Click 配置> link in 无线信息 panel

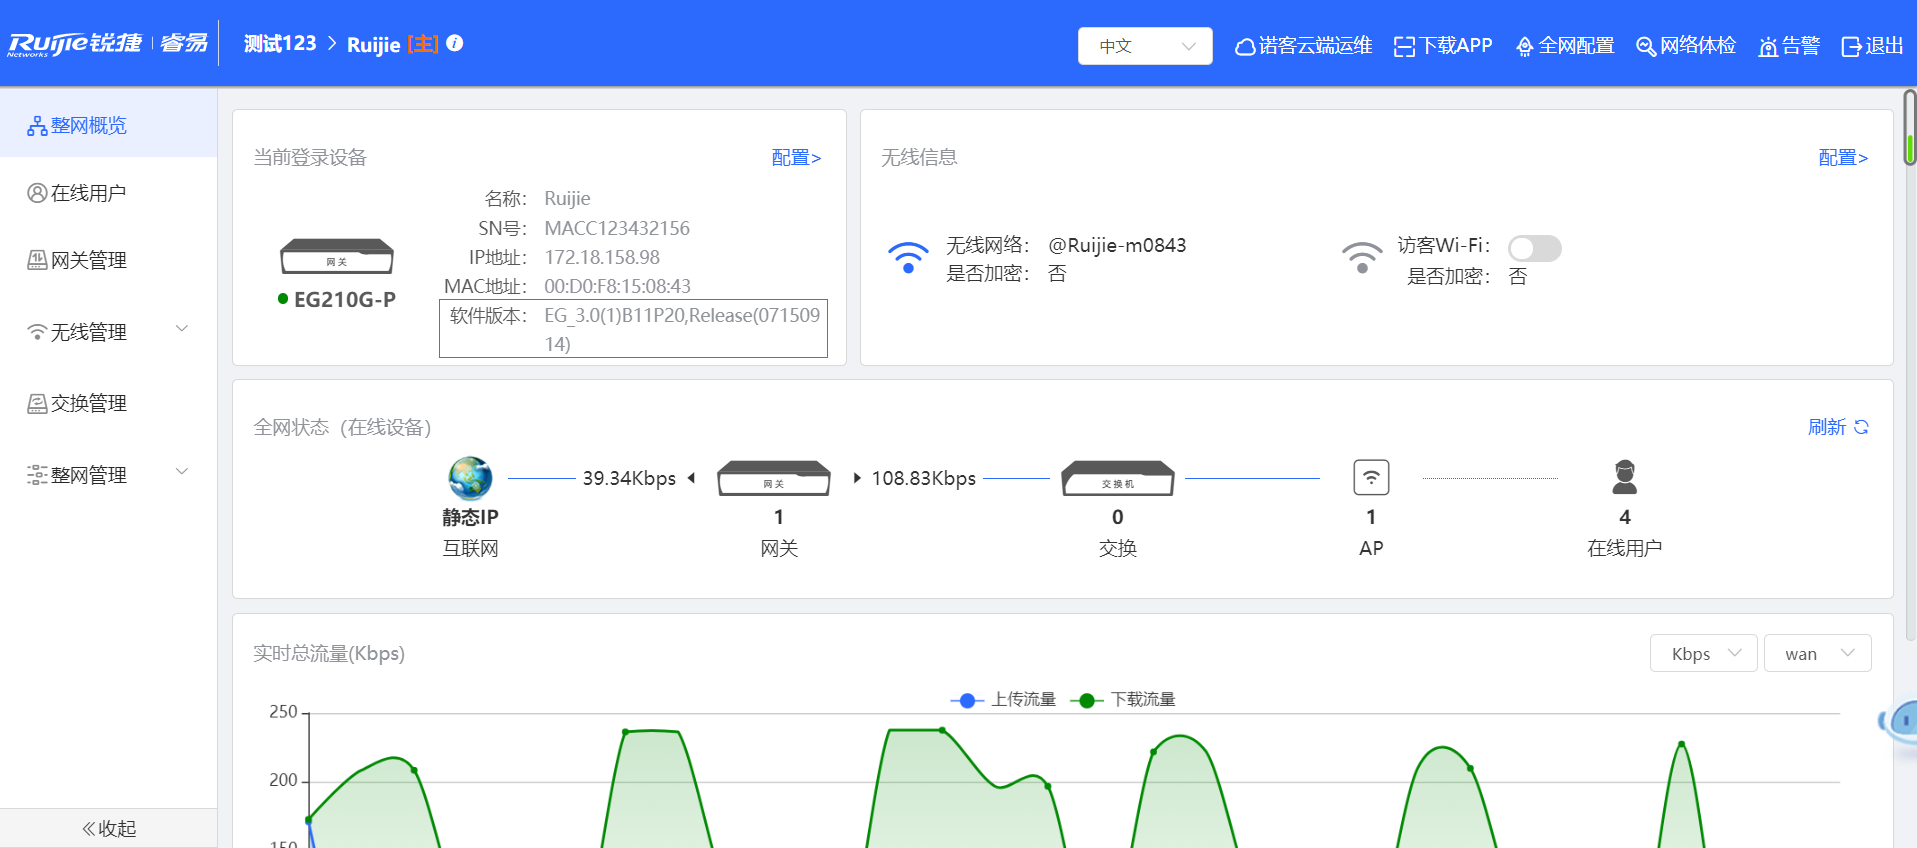point(1843,158)
